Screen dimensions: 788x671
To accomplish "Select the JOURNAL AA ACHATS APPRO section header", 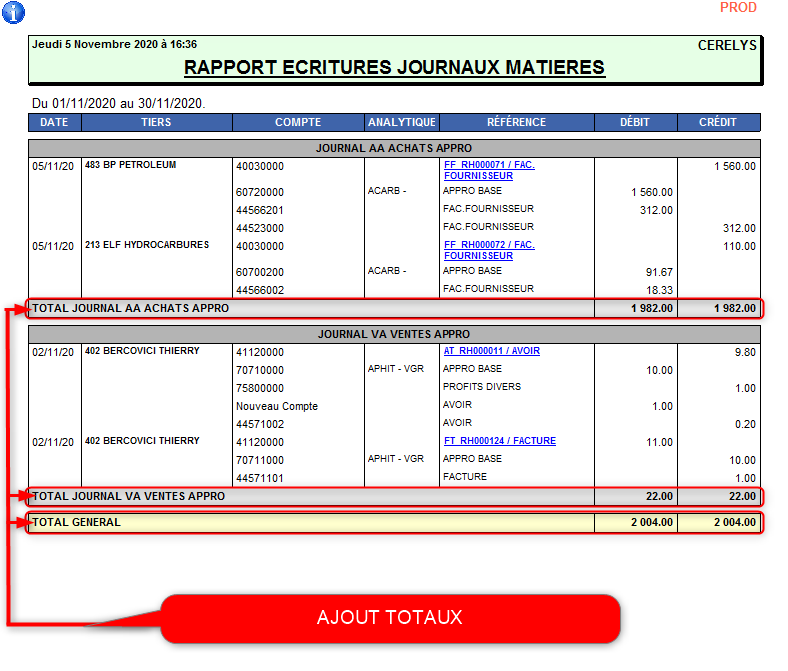I will 394,148.
